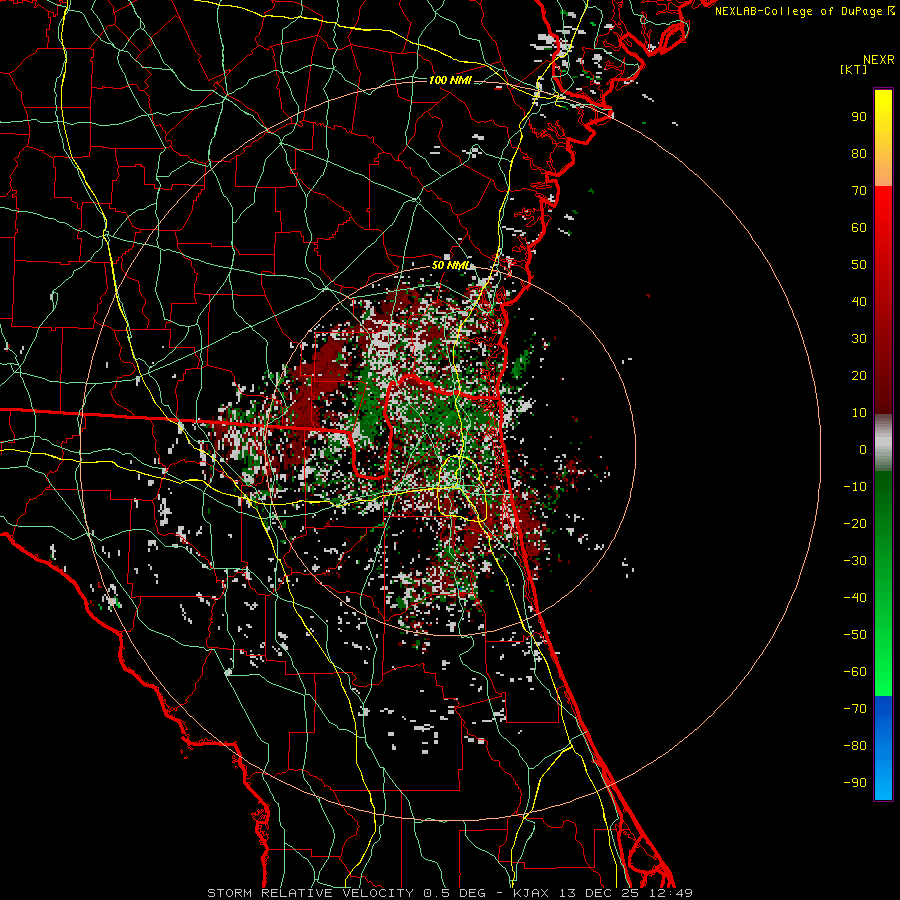Image resolution: width=900 pixels, height=900 pixels.
Task: Select the -10 value on velocity scale
Action: [855, 487]
